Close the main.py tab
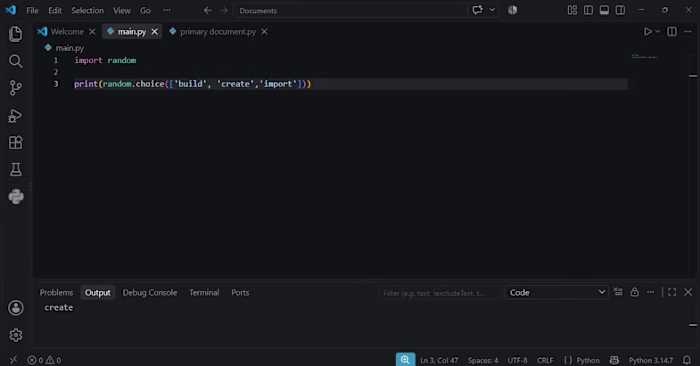This screenshot has width=700, height=366. 154,32
